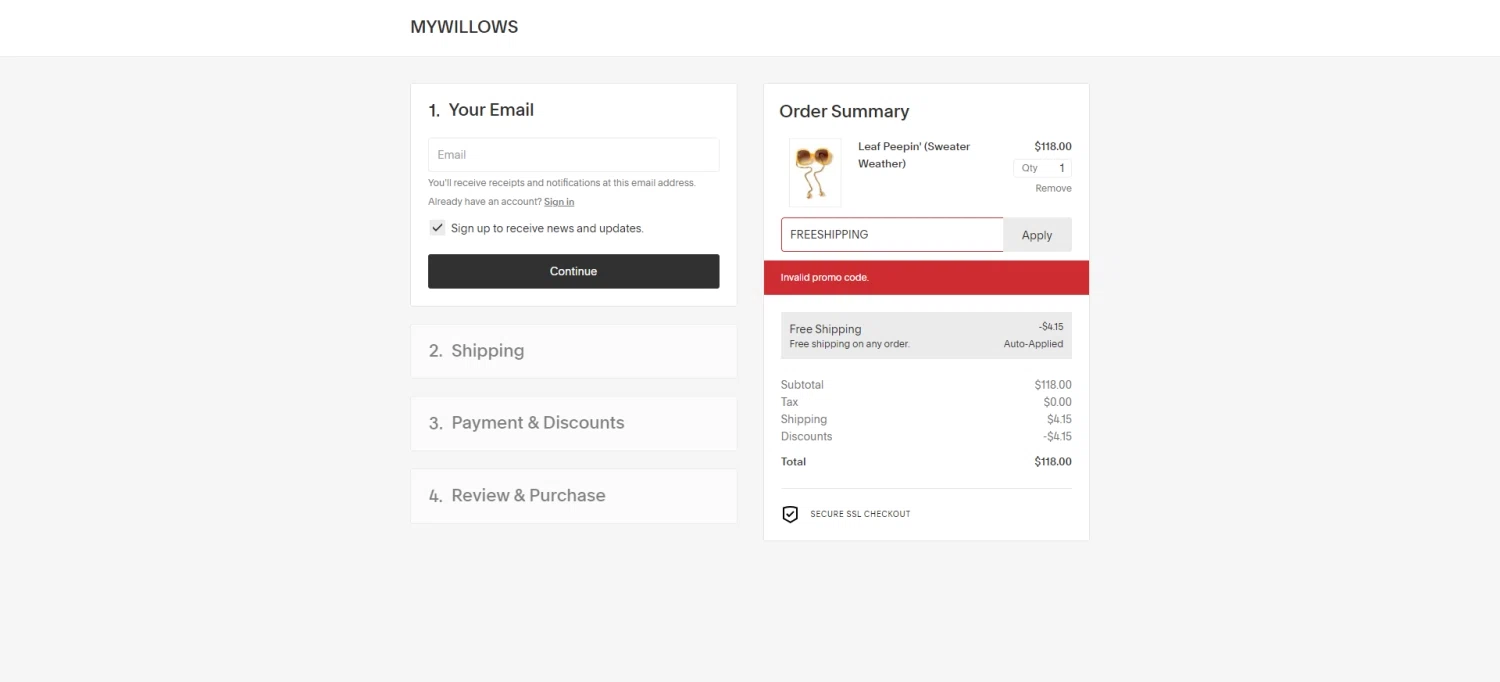Click the Your Email step heading
This screenshot has height=682, width=1500.
[490, 110]
